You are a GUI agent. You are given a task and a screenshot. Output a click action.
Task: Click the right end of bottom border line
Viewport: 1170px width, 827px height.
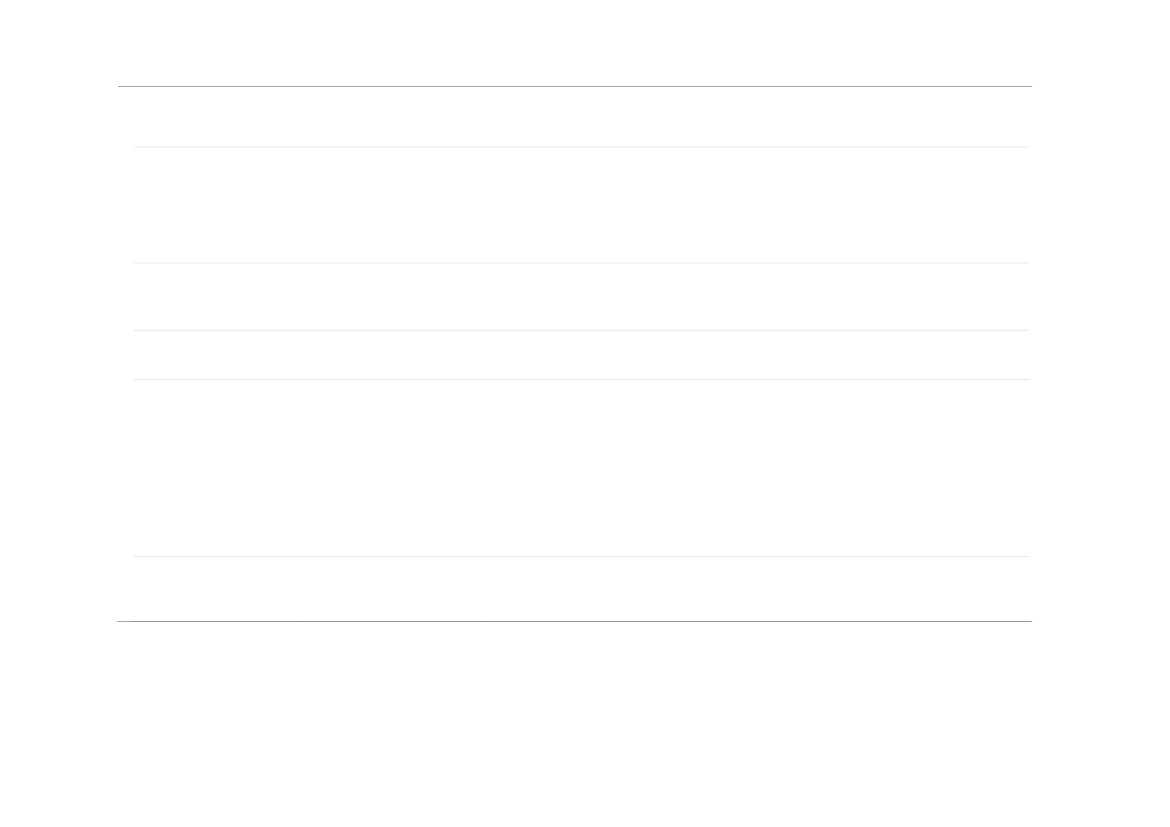pos(1030,621)
